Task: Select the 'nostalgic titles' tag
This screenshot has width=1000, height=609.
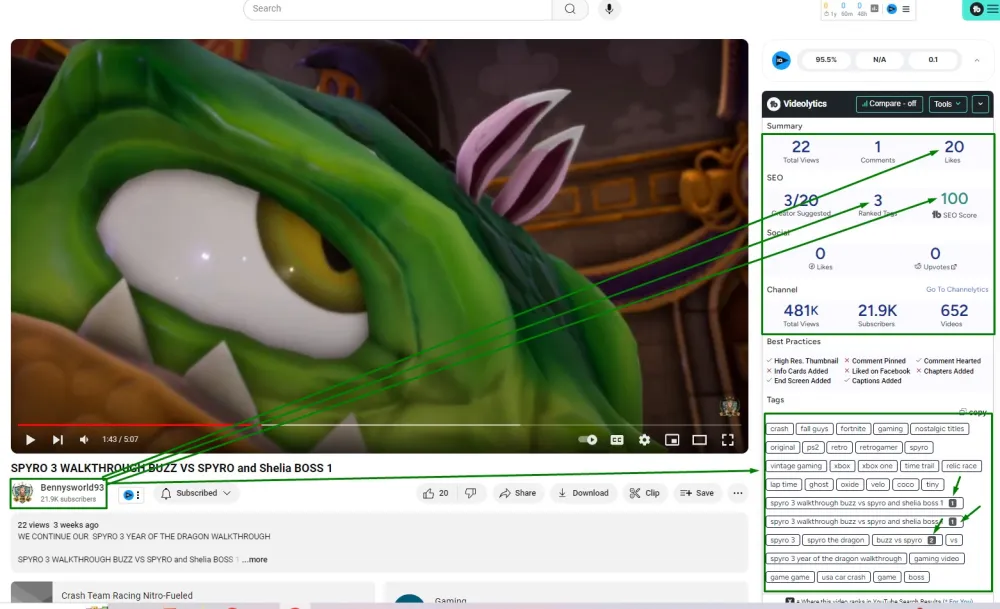Action: tap(939, 429)
